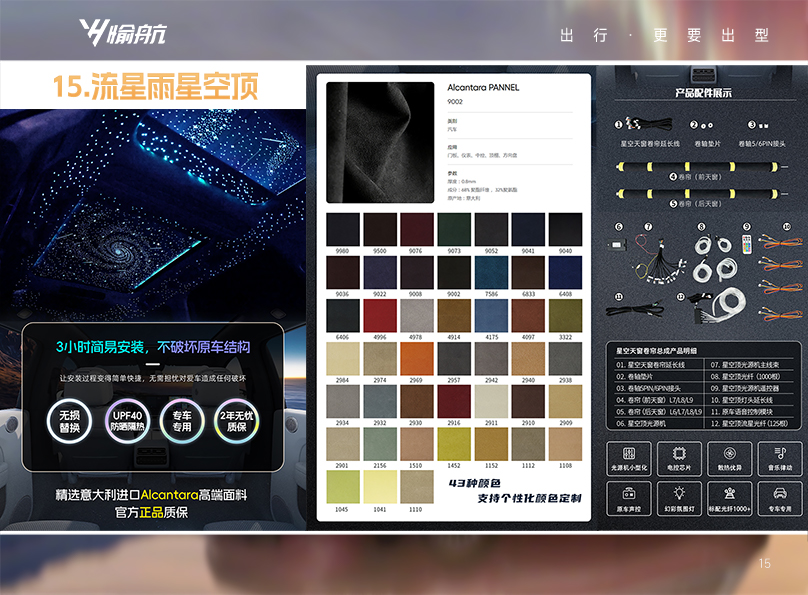Click the 电控芯片 chip icon

click(x=679, y=454)
